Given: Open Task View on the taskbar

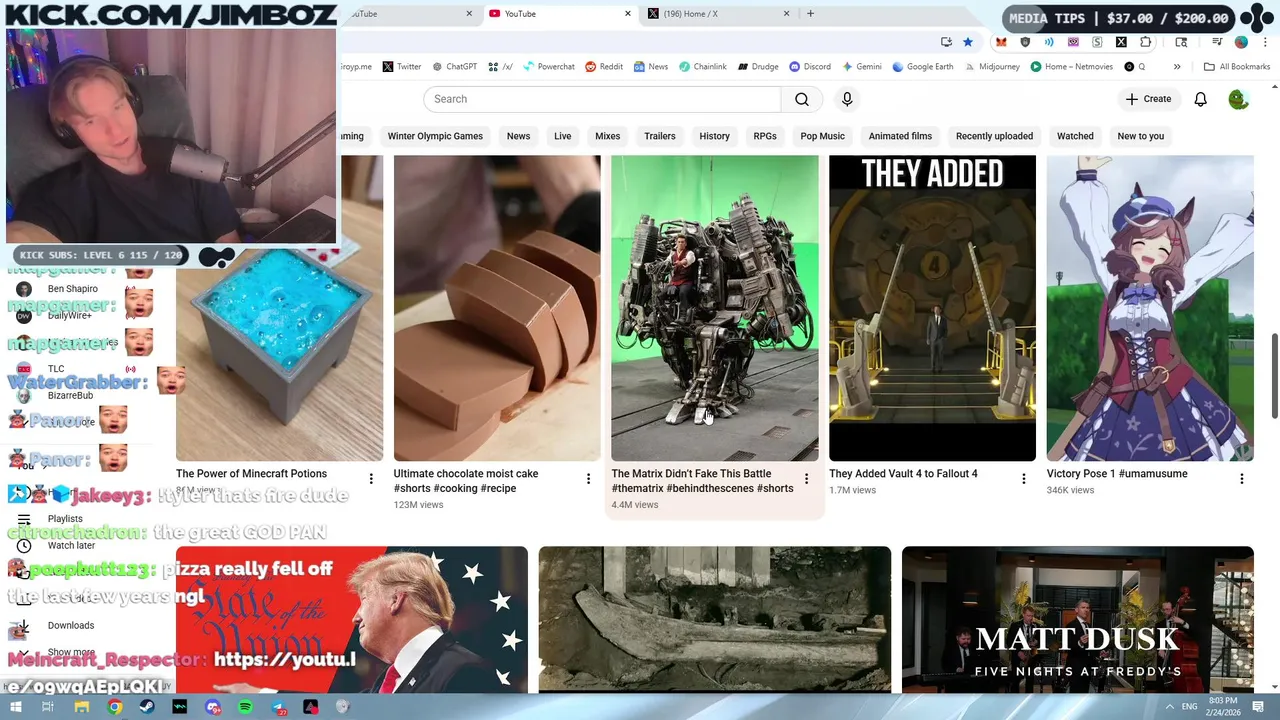Looking at the screenshot, I should [48, 707].
